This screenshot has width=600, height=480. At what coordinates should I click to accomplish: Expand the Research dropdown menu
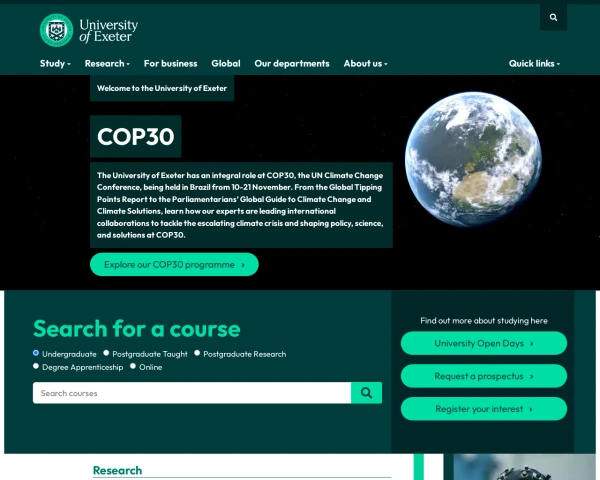pos(107,64)
